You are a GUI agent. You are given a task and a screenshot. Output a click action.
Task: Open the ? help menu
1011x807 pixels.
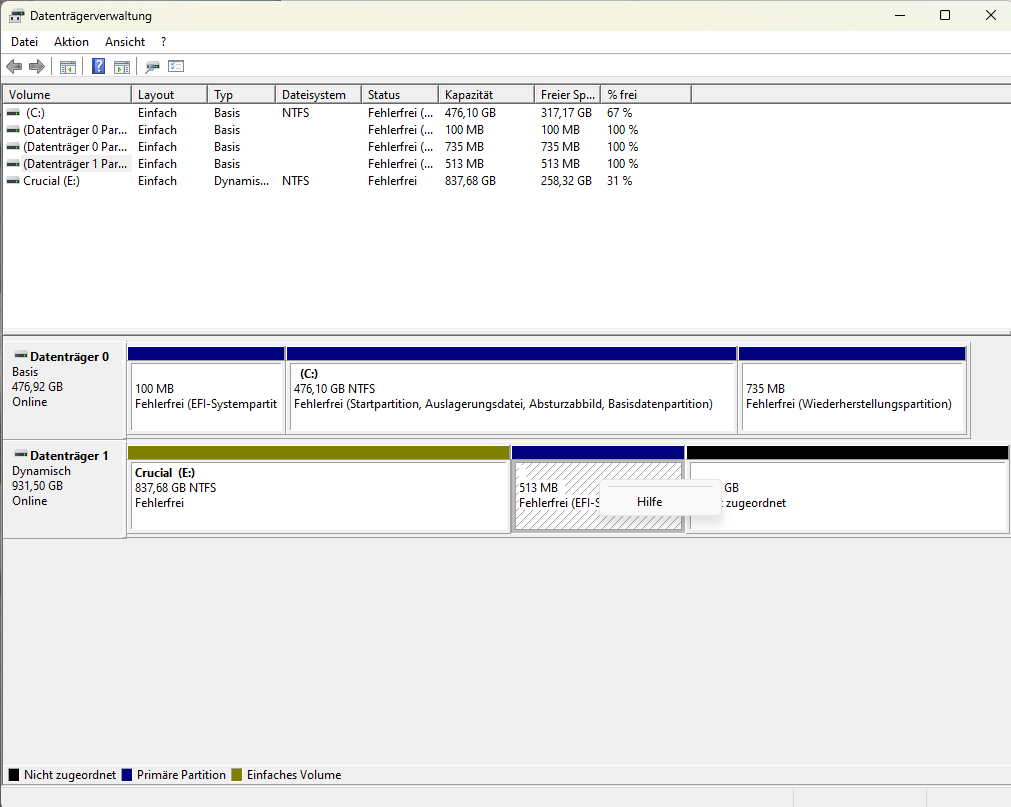(164, 42)
